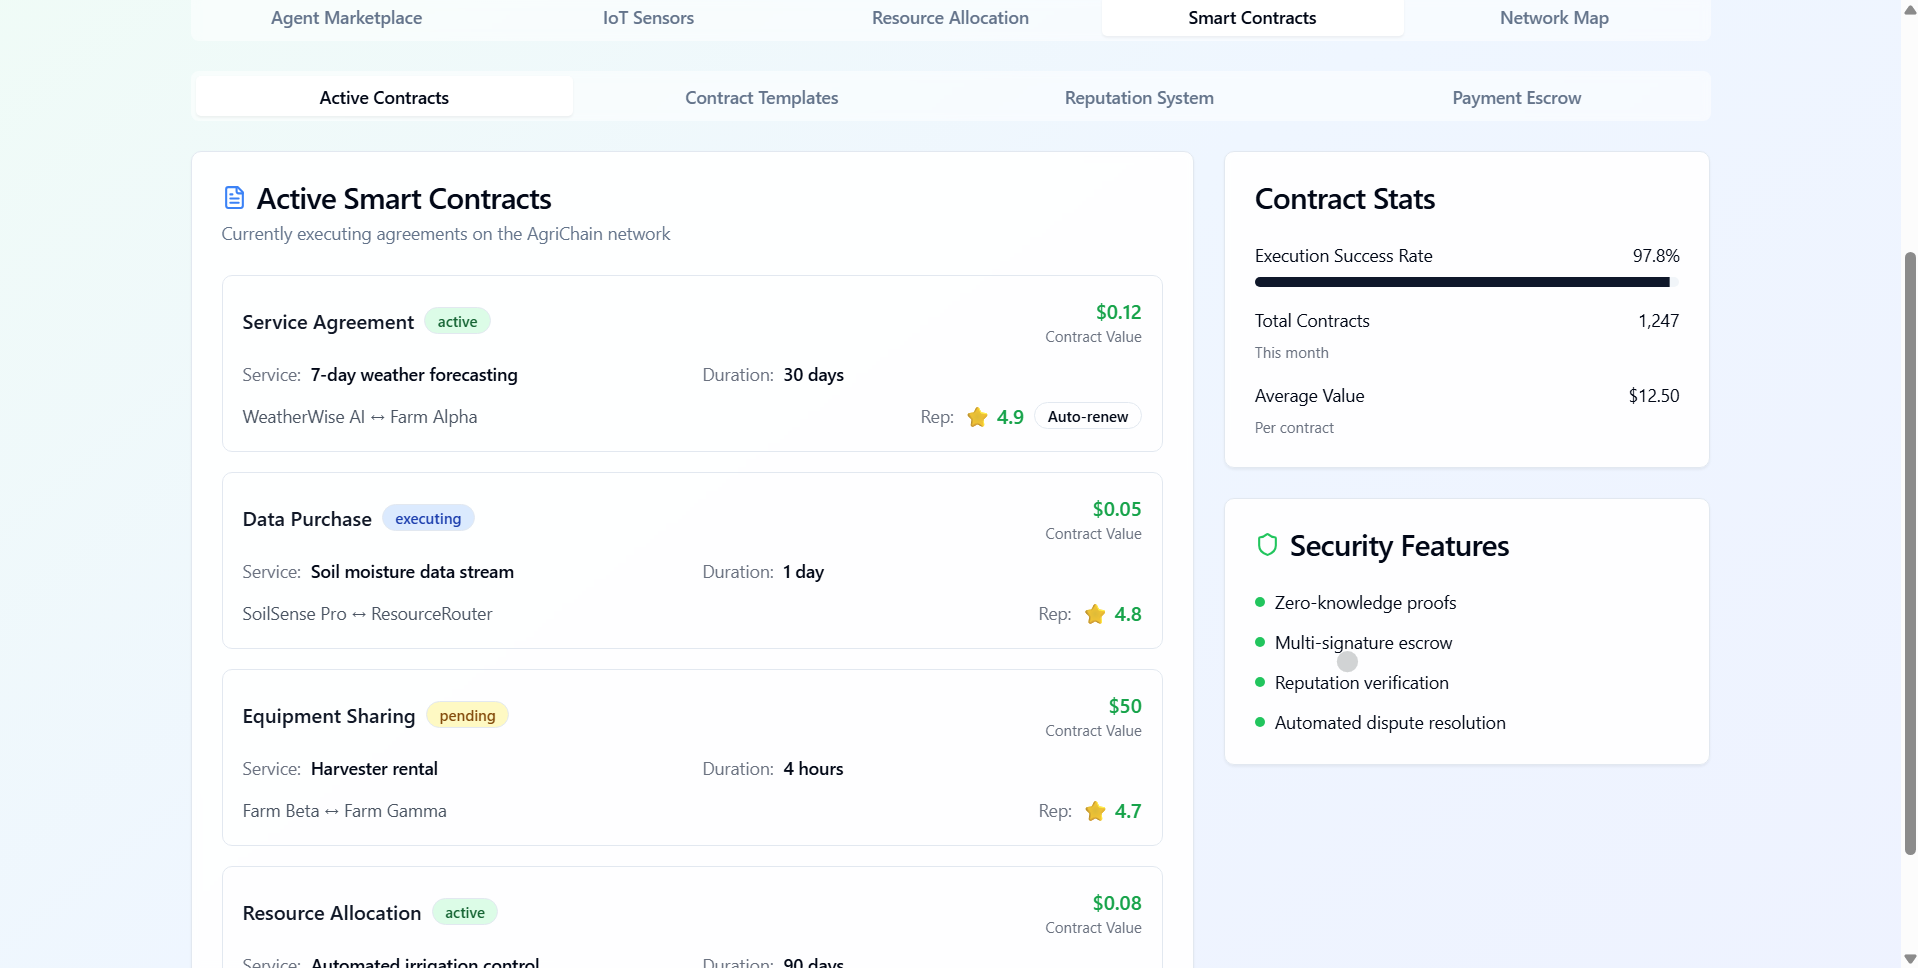
Task: Click green bullet beside Zero-knowledge proofs
Action: click(1260, 602)
